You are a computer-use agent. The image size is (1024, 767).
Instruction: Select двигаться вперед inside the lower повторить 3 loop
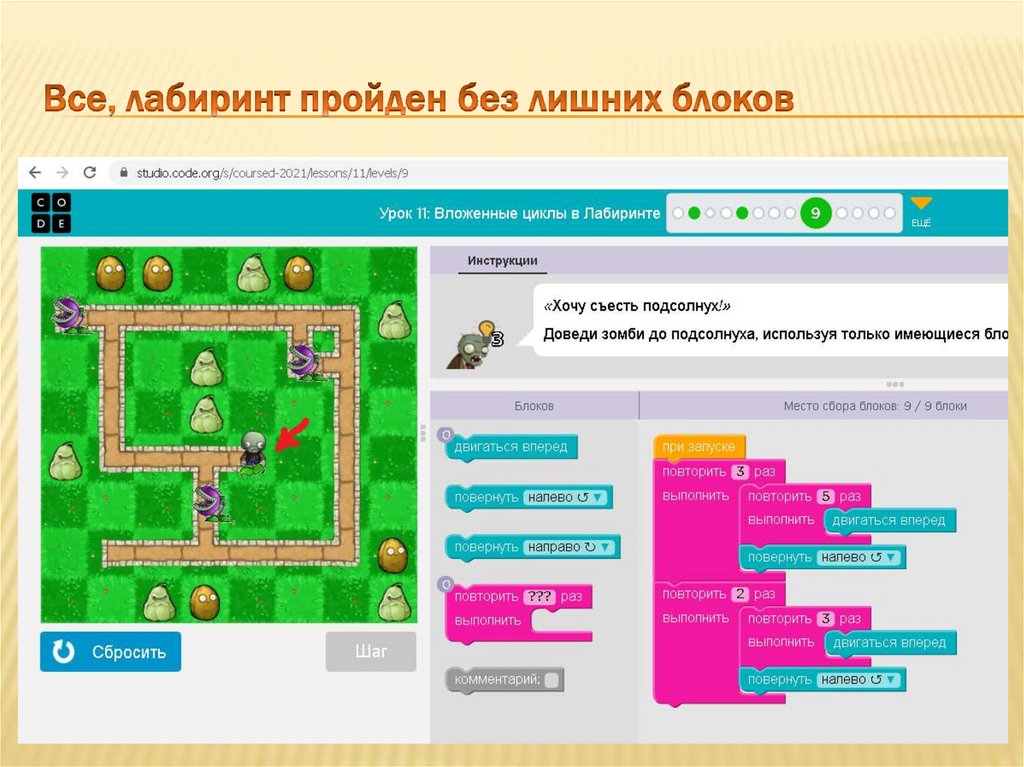click(889, 643)
